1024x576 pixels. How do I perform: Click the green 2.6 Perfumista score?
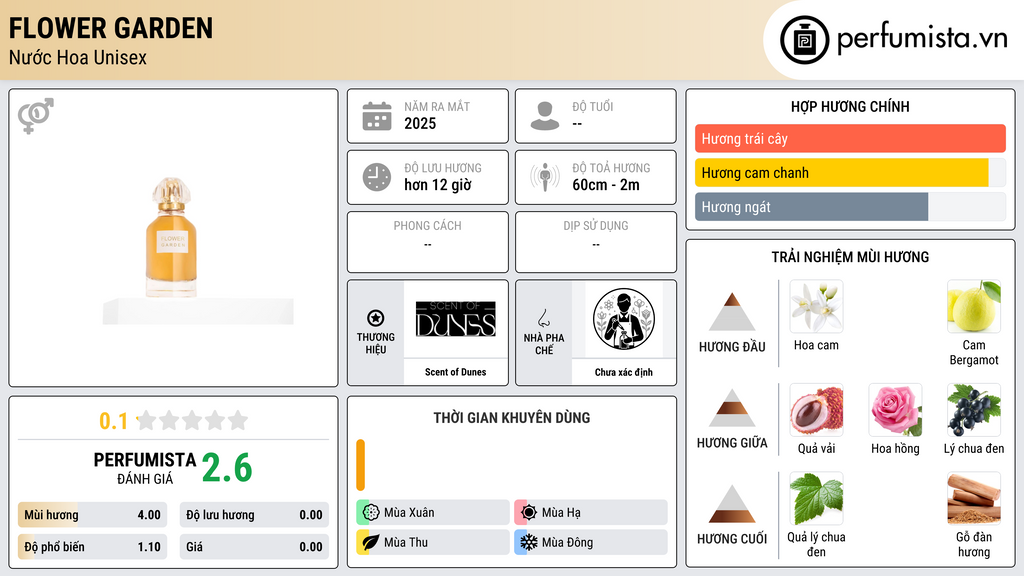pos(227,468)
